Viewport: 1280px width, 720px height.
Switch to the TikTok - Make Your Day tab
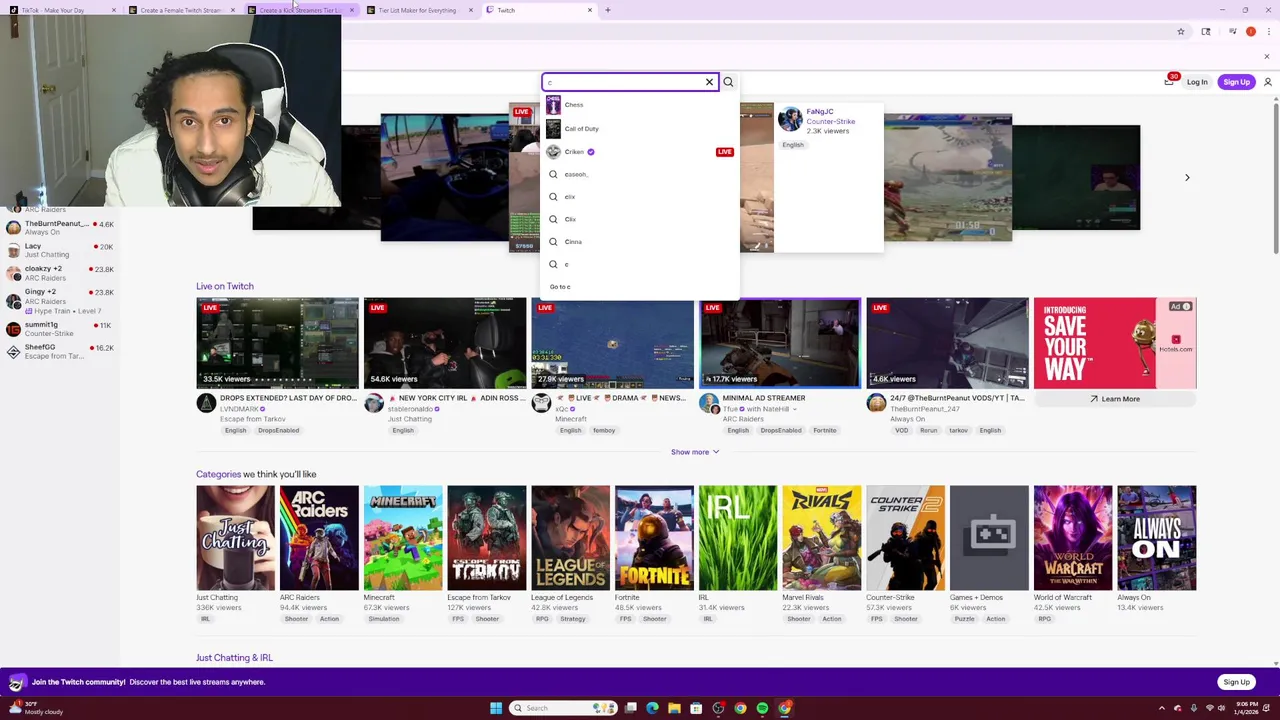click(x=60, y=10)
